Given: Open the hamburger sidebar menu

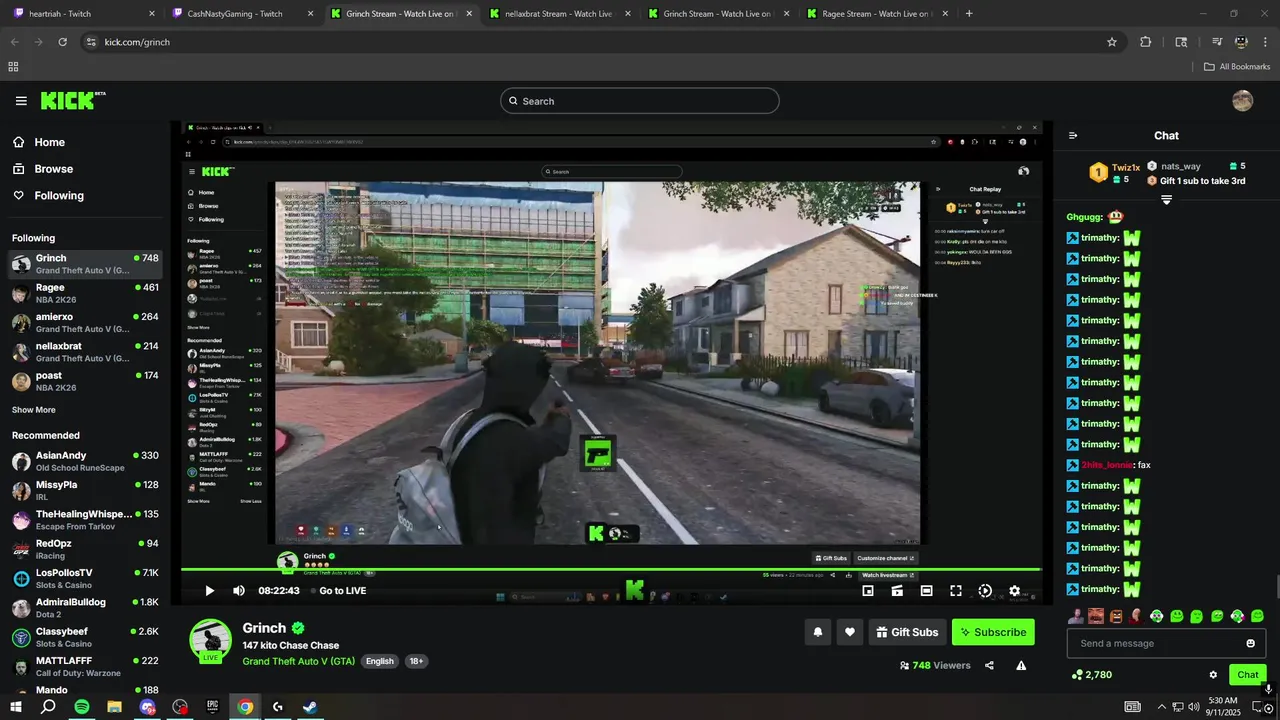Looking at the screenshot, I should [x=21, y=101].
